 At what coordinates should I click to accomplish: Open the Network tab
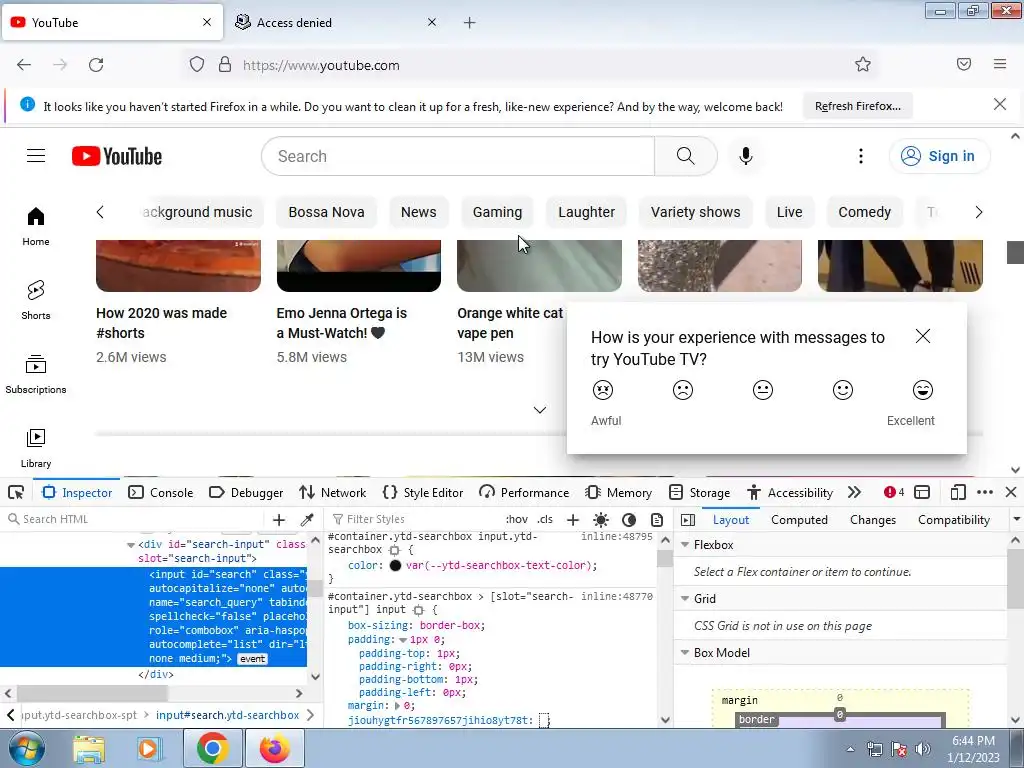[x=332, y=492]
